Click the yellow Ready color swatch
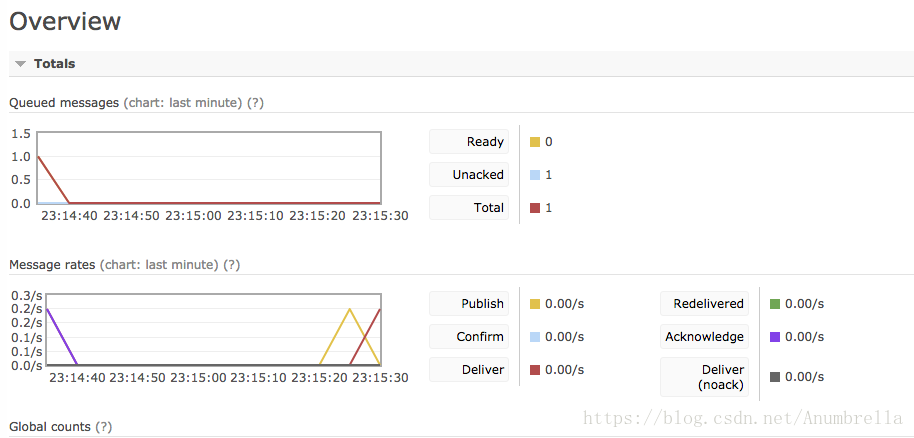This screenshot has width=914, height=438. [x=535, y=142]
